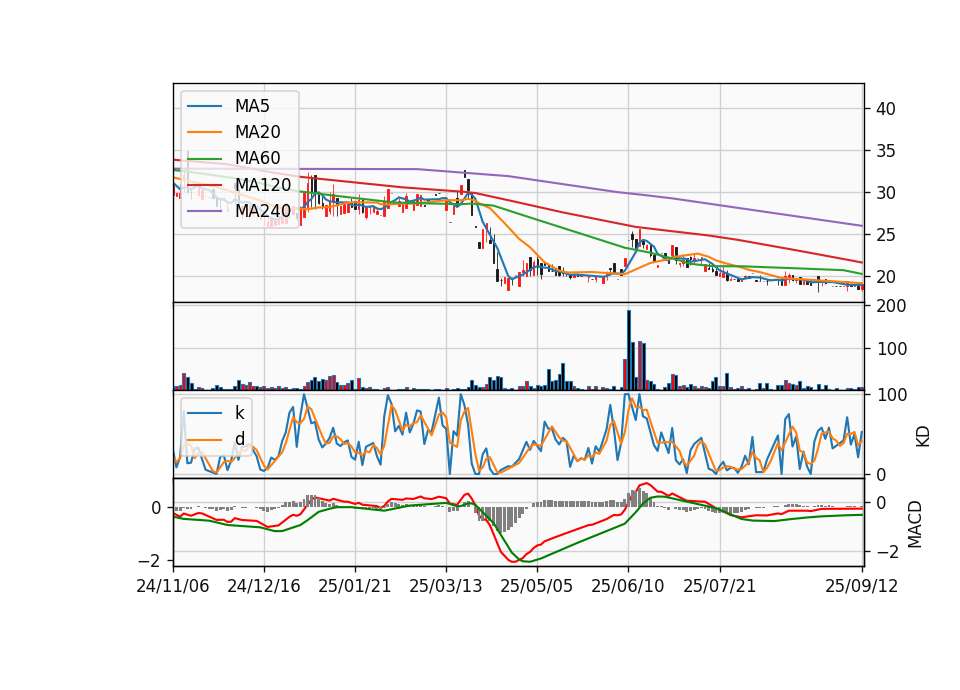The height and width of the screenshot is (690, 960).
Task: Click the tallest volume bar near 25/06/10
Action: pyautogui.click(x=629, y=350)
